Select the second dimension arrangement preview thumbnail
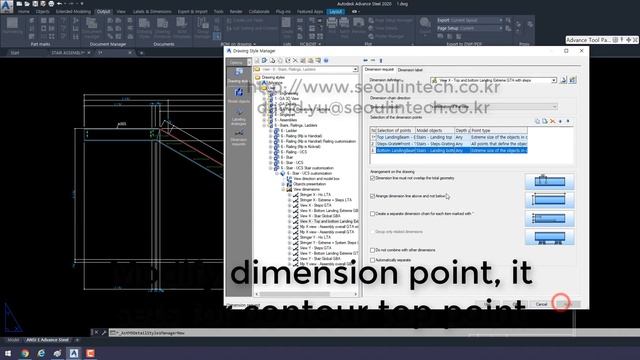This screenshot has height=360, width=640. coord(549,200)
